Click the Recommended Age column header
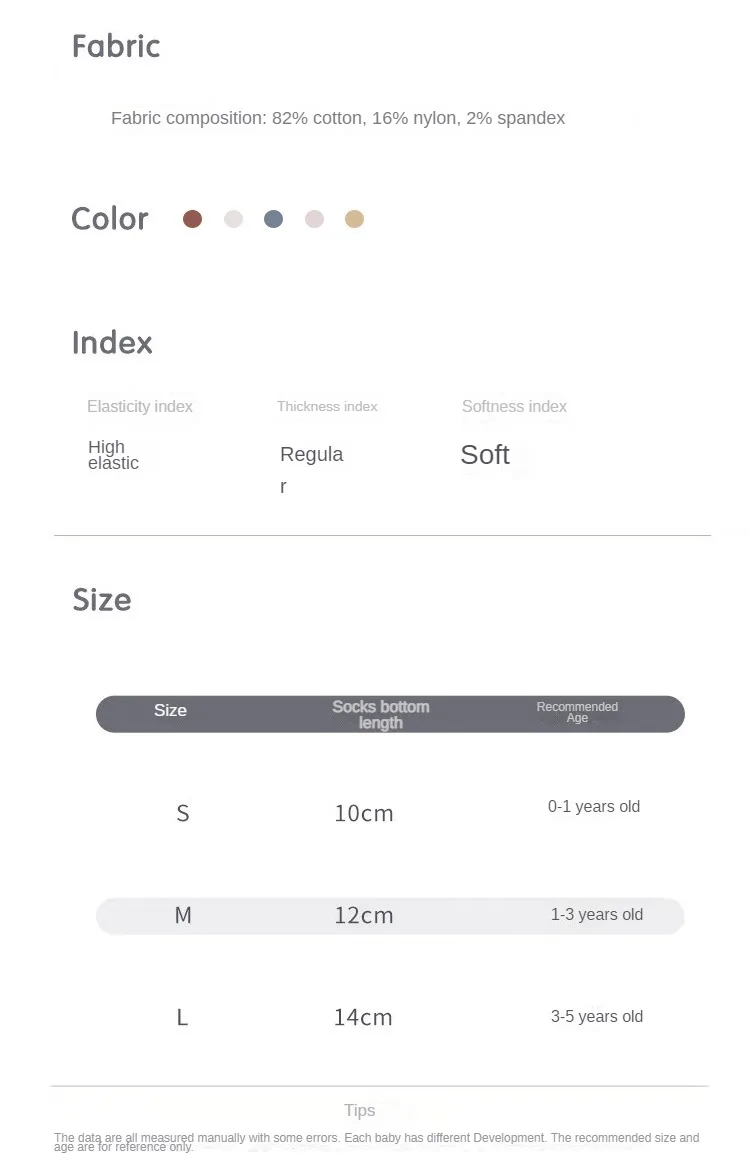Screen dimensions: 750x1154 [577, 712]
